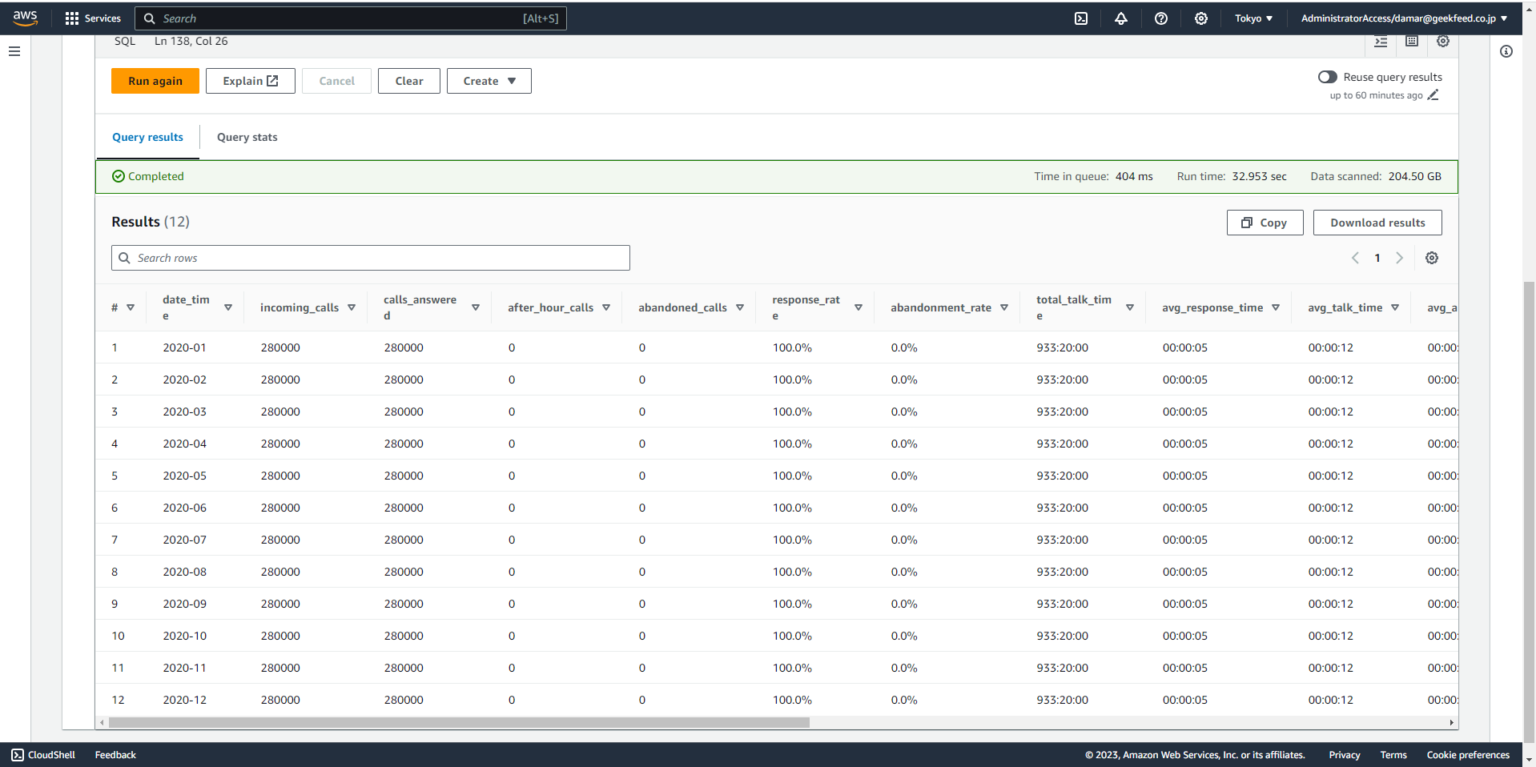The width and height of the screenshot is (1536, 767).
Task: Click the horizontal scrollbar under results table
Action: 458,722
